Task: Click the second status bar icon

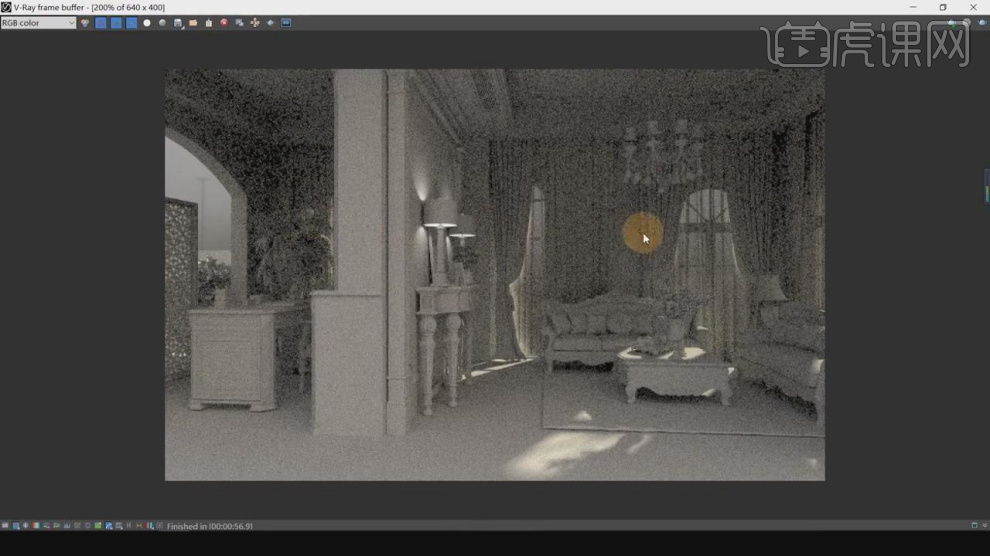Action: pos(16,526)
